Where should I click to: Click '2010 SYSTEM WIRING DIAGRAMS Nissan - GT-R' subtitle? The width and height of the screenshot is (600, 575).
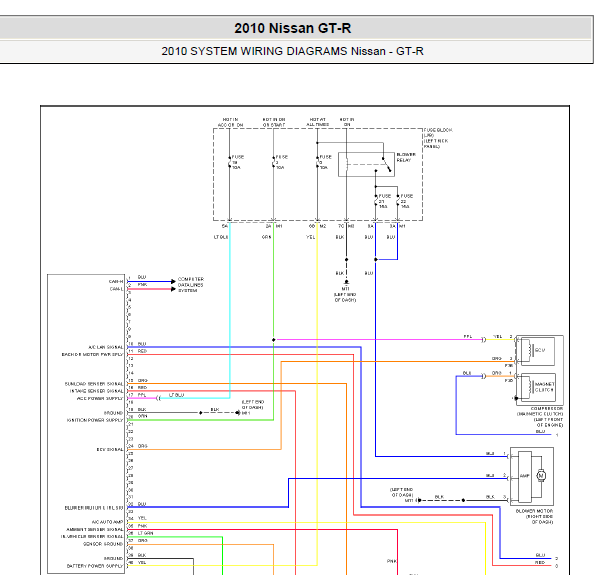(x=292, y=51)
